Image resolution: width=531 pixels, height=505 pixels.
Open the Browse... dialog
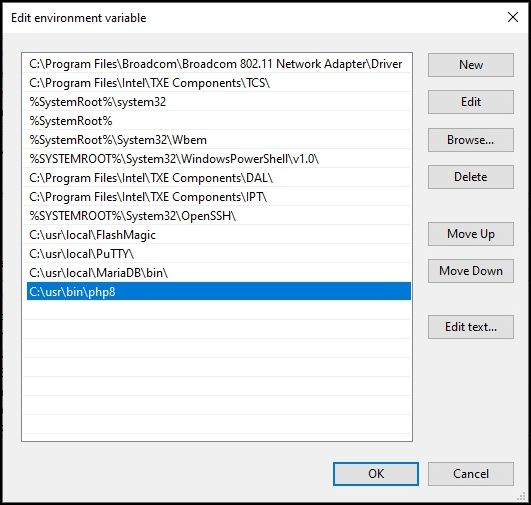pos(471,140)
